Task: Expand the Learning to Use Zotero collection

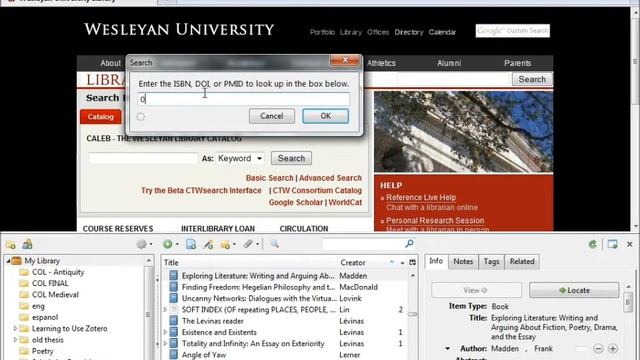Action: [x=16, y=329]
